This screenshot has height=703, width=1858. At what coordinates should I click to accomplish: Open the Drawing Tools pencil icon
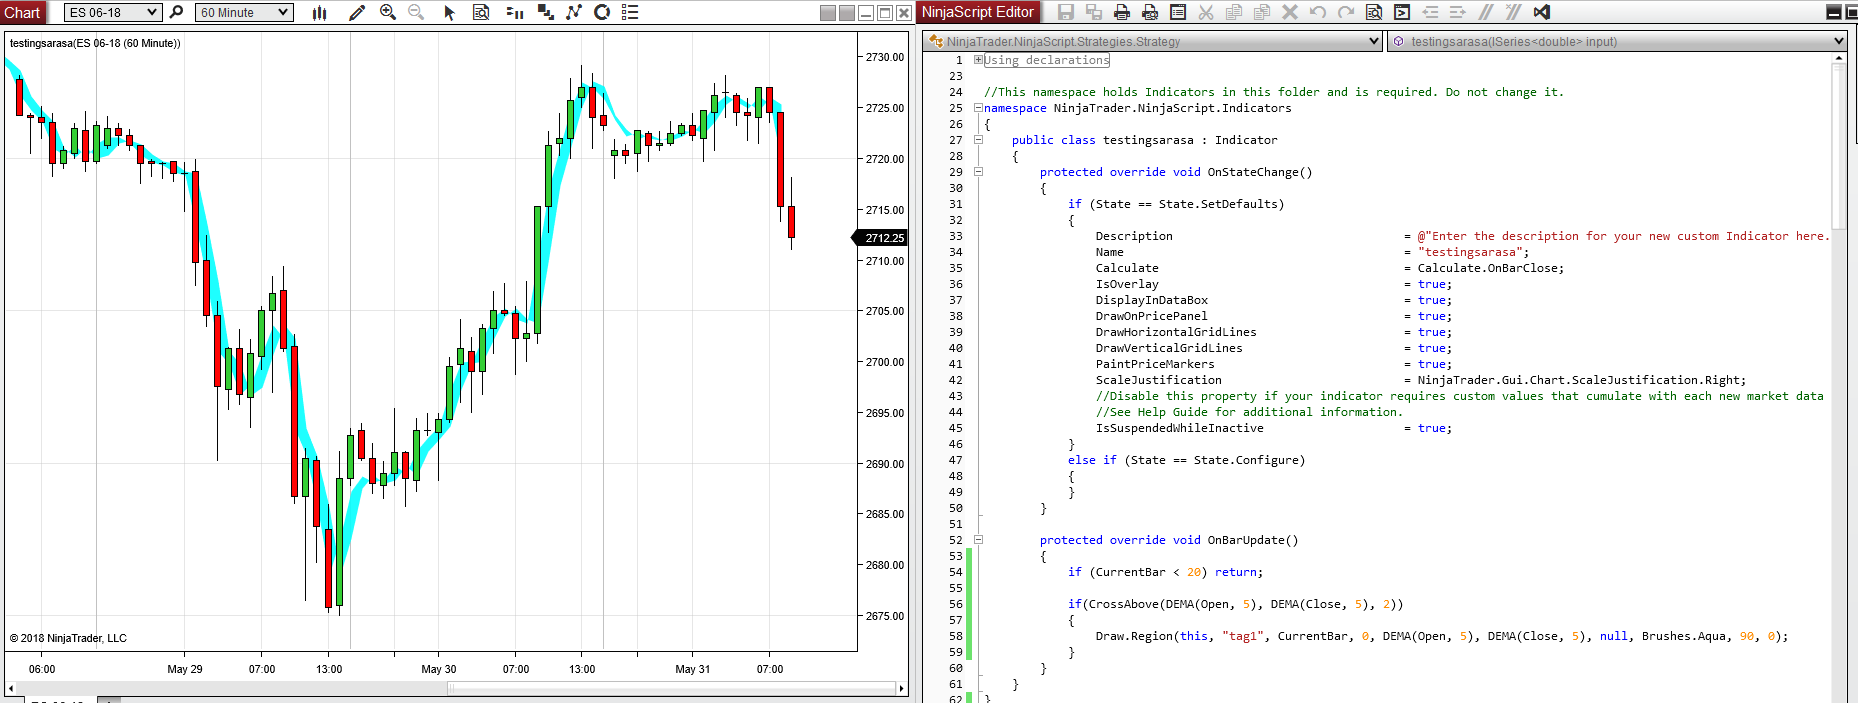pos(357,12)
